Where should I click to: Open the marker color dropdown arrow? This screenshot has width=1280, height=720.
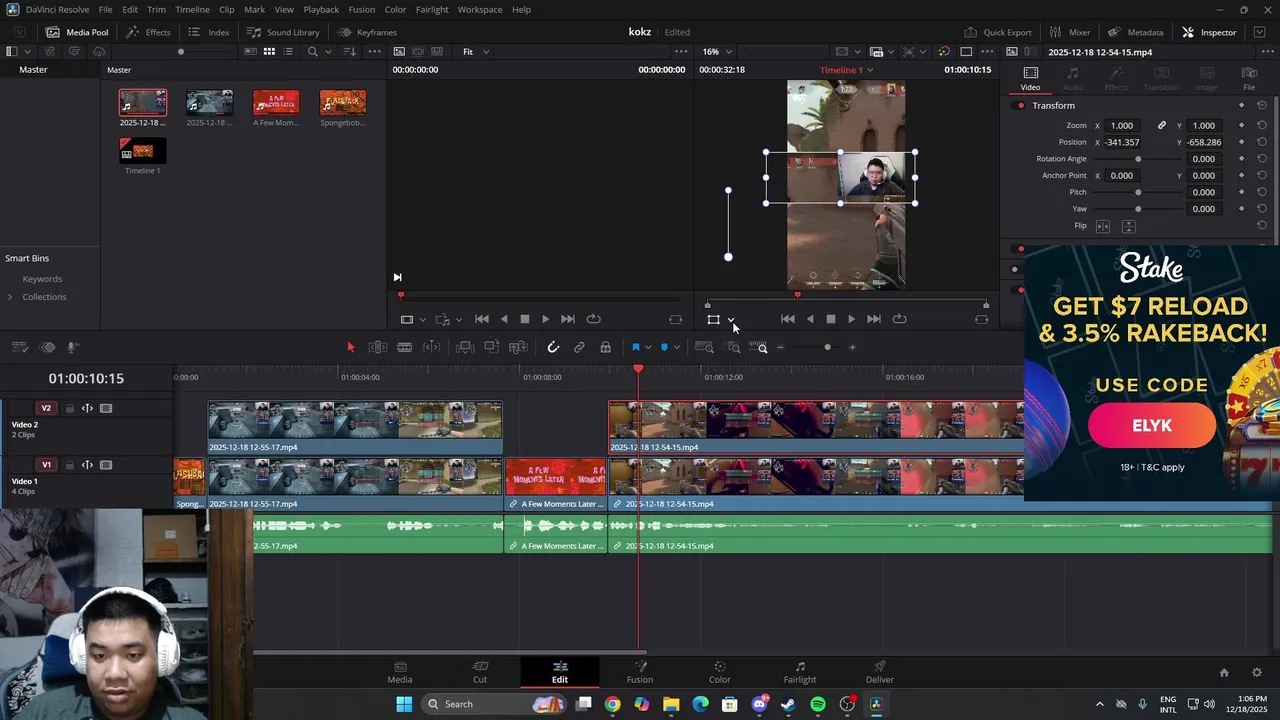point(676,347)
